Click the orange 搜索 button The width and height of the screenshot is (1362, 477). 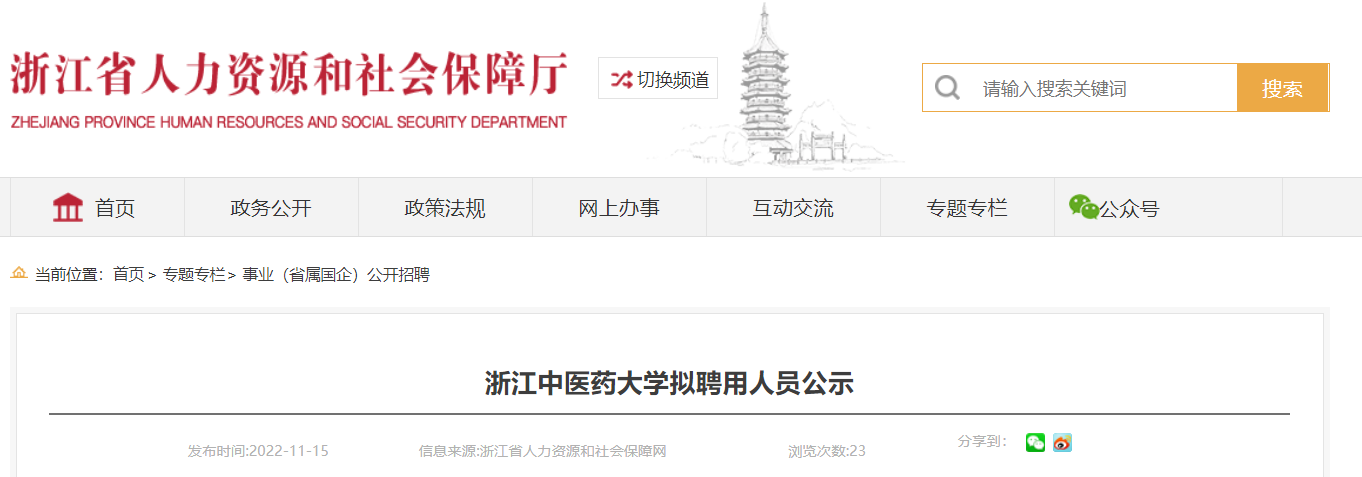(x=1282, y=88)
